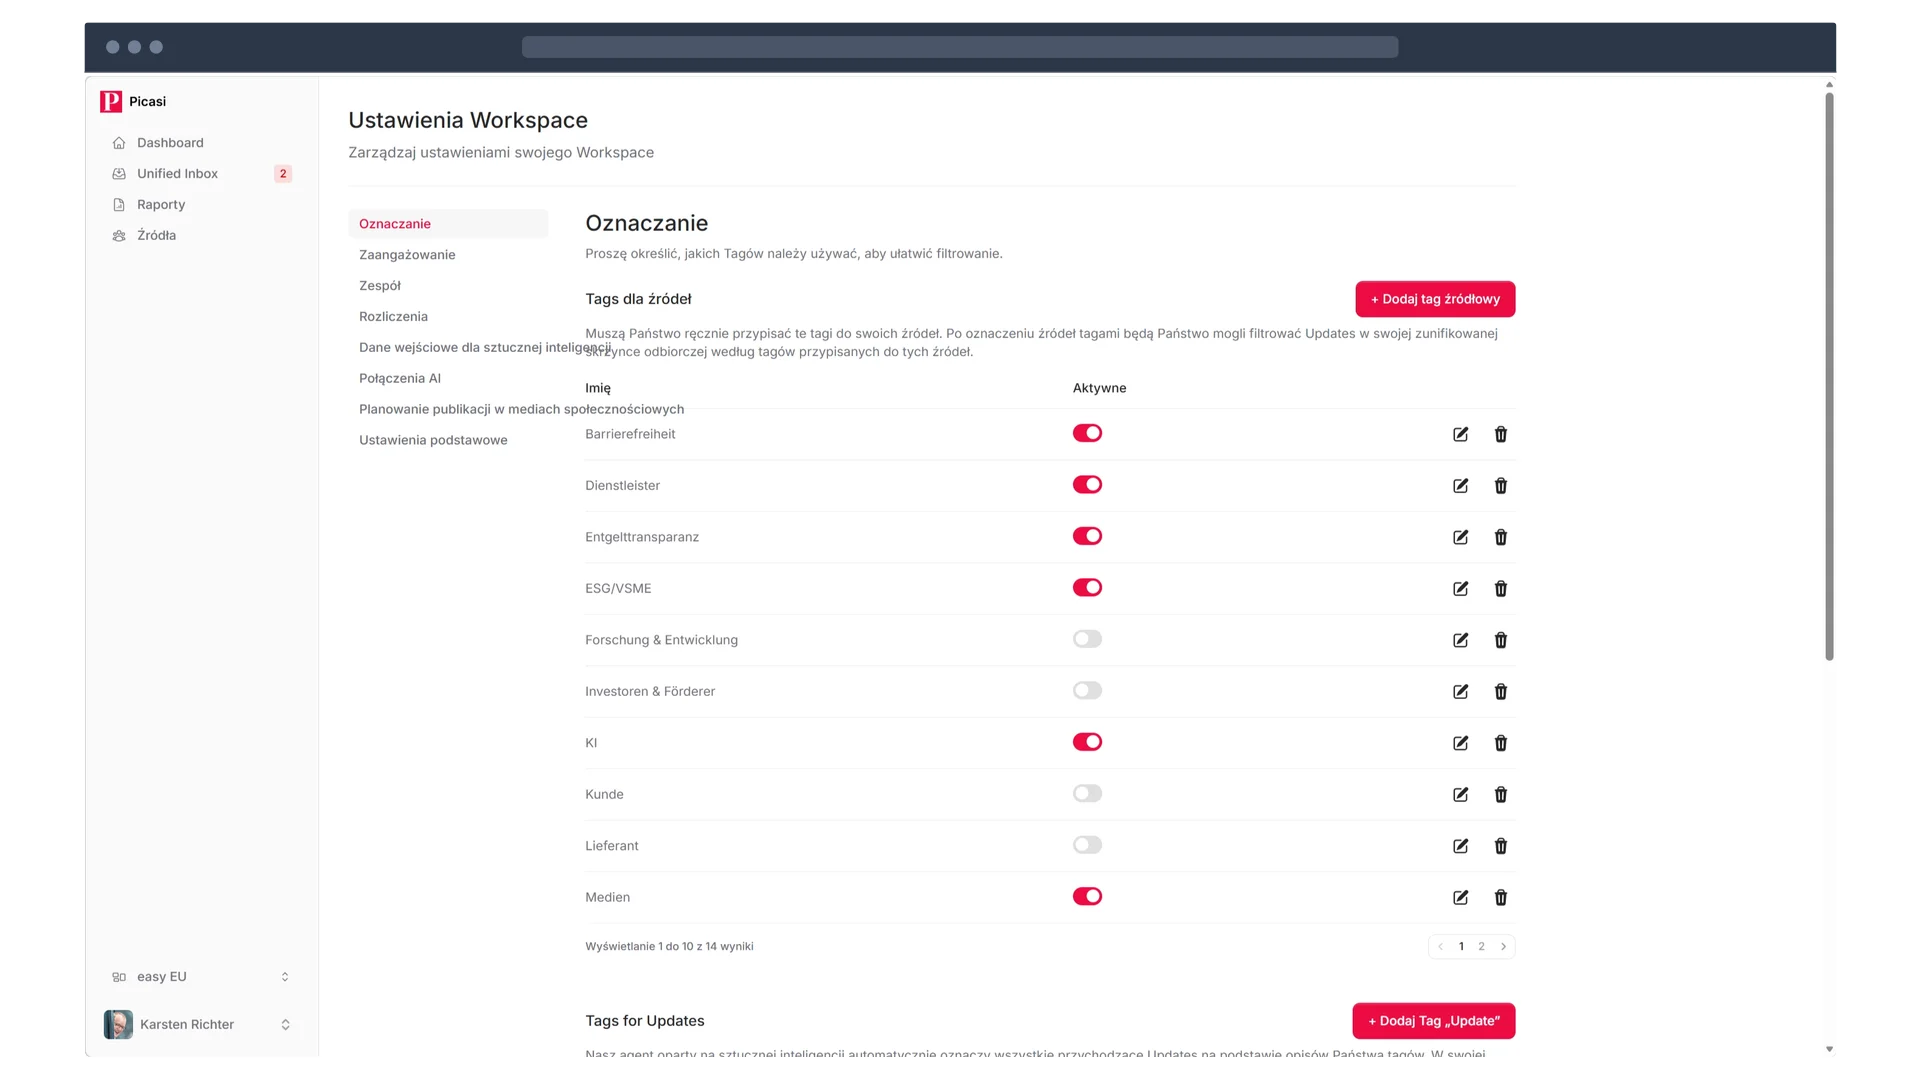Edit the Dienstleister tag
Screen dimensions: 1920x1080
[x=1460, y=486]
